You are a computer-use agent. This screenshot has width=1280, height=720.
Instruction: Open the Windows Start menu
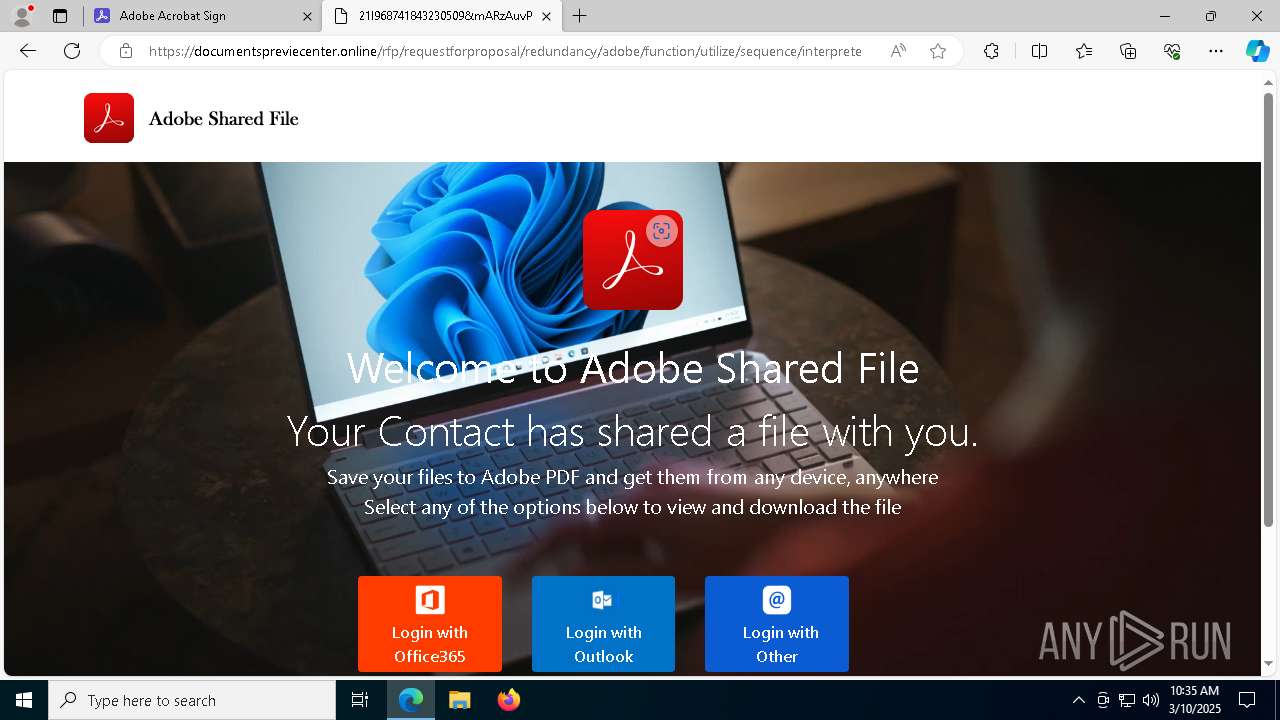(24, 700)
